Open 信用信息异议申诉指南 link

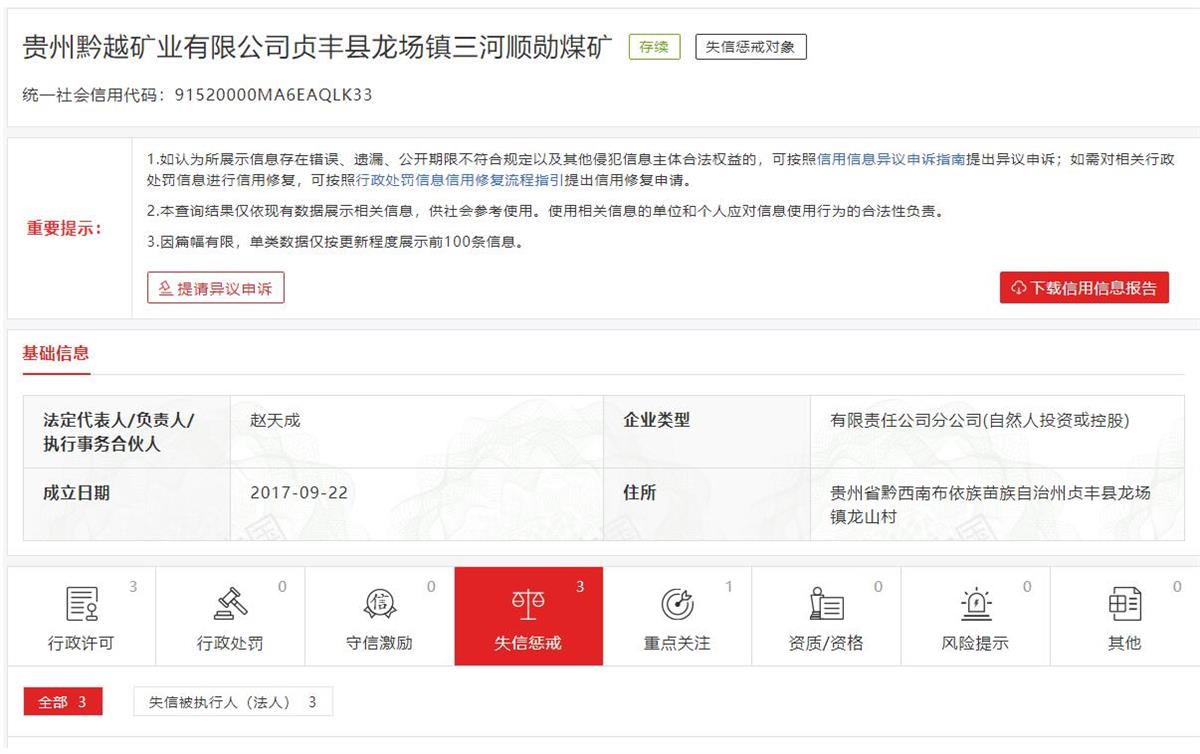click(x=891, y=159)
